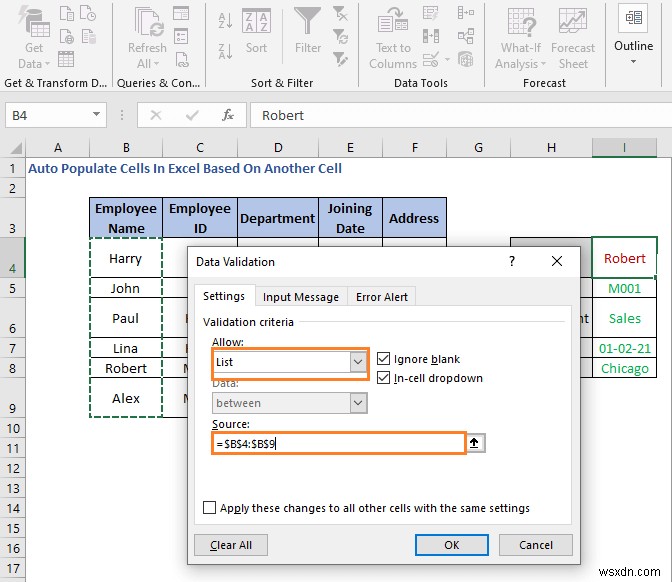Select column A header
Viewport: 672px width, 582px height.
[x=57, y=148]
